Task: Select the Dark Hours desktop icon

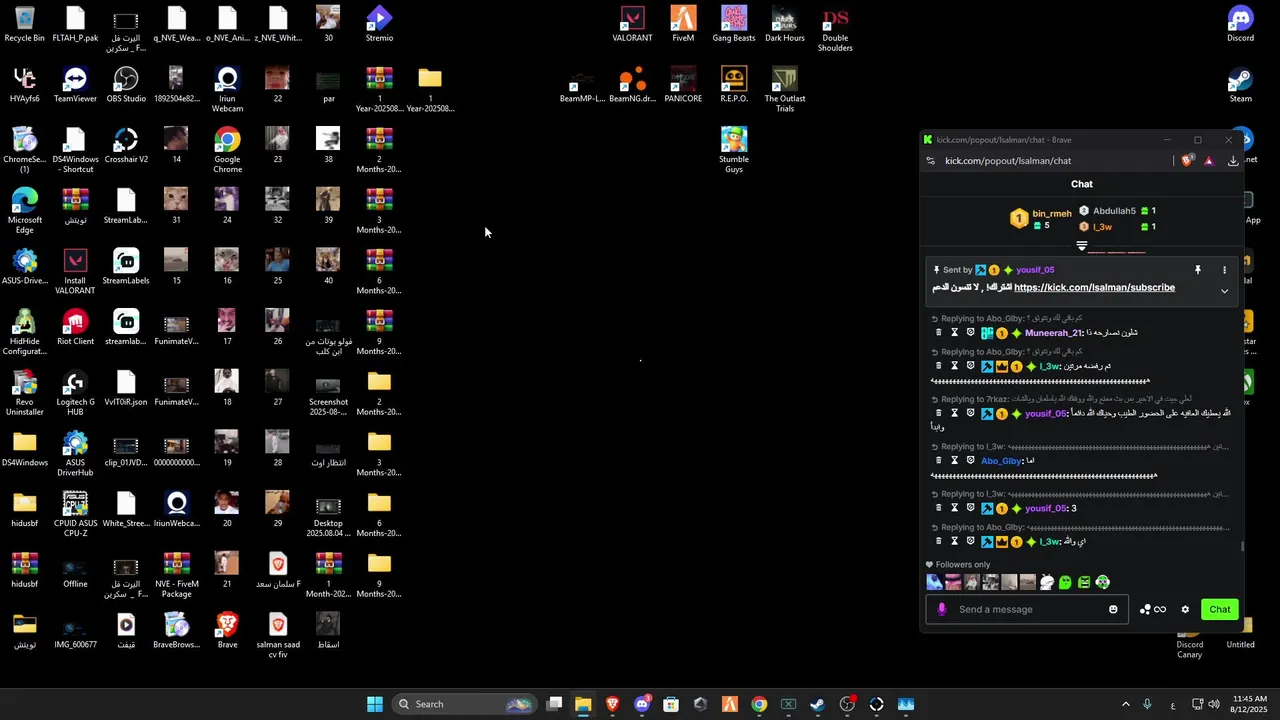Action: tap(785, 24)
